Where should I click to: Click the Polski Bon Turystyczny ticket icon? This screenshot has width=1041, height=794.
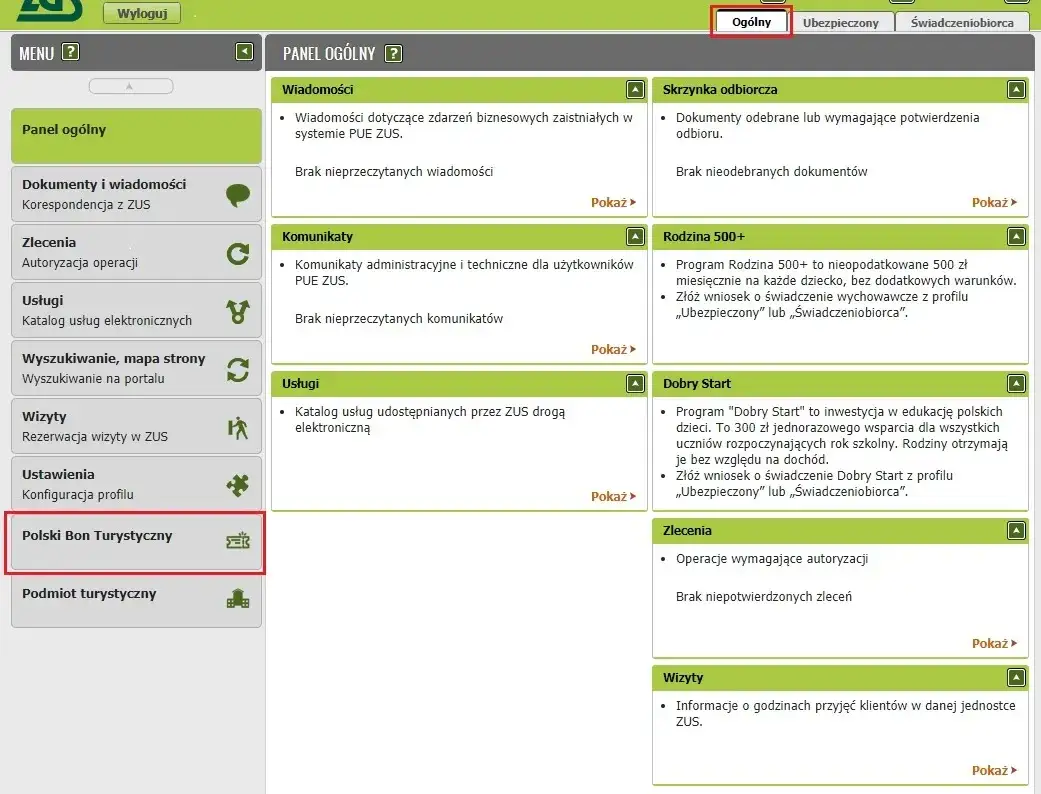click(238, 542)
